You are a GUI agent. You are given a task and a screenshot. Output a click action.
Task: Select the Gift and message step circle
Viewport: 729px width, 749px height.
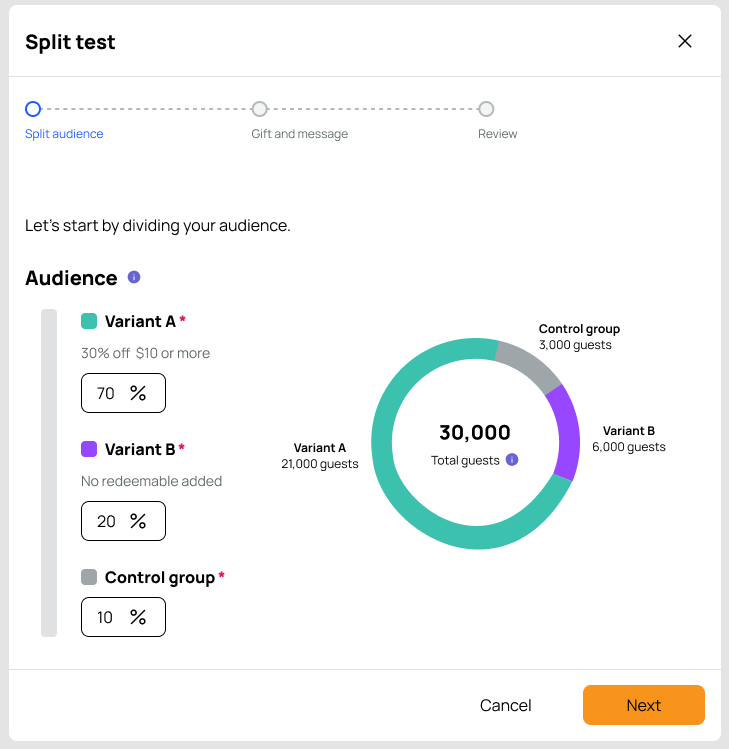click(259, 109)
